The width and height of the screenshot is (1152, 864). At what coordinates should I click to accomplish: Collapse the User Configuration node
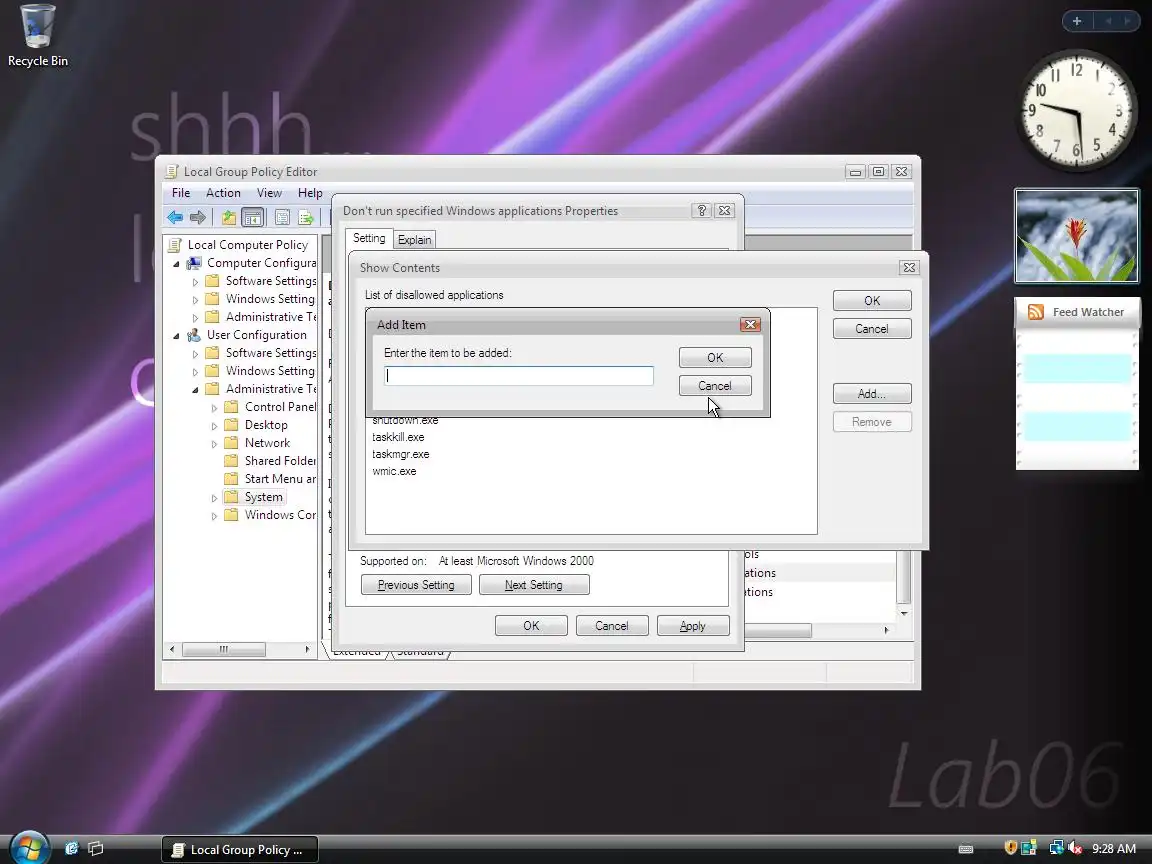(x=176, y=336)
